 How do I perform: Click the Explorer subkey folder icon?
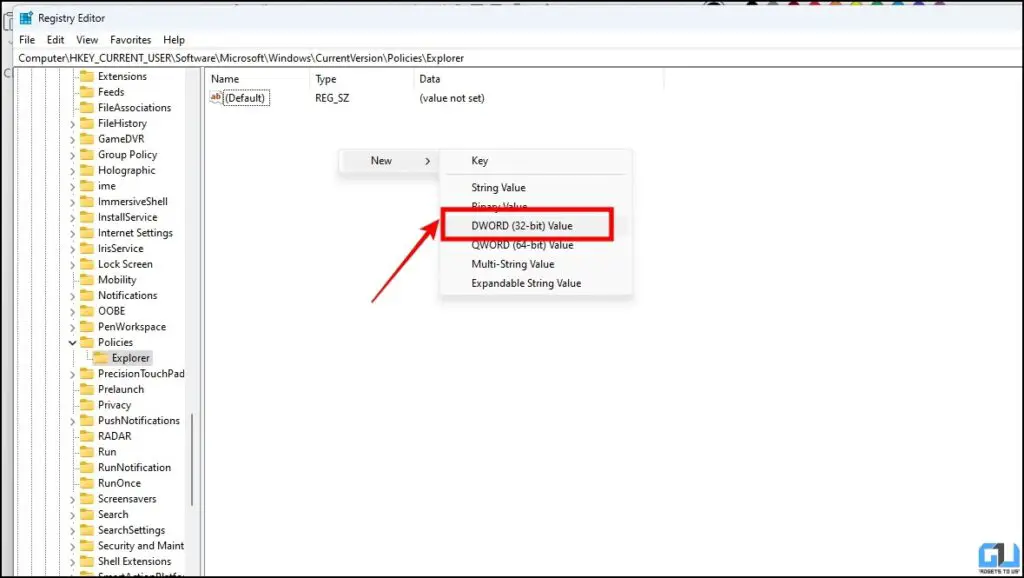101,358
